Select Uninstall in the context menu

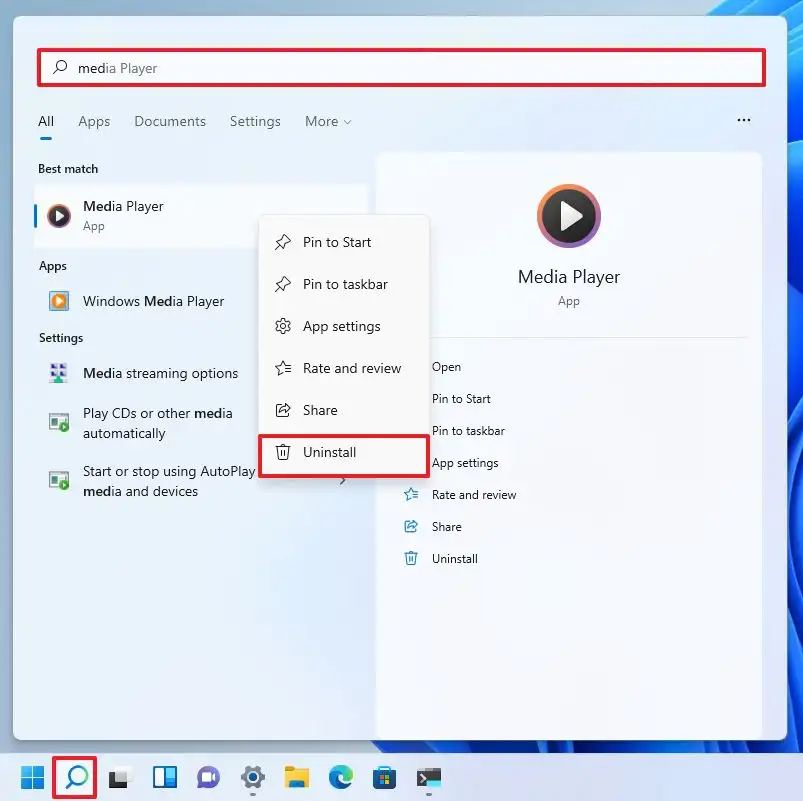(330, 452)
